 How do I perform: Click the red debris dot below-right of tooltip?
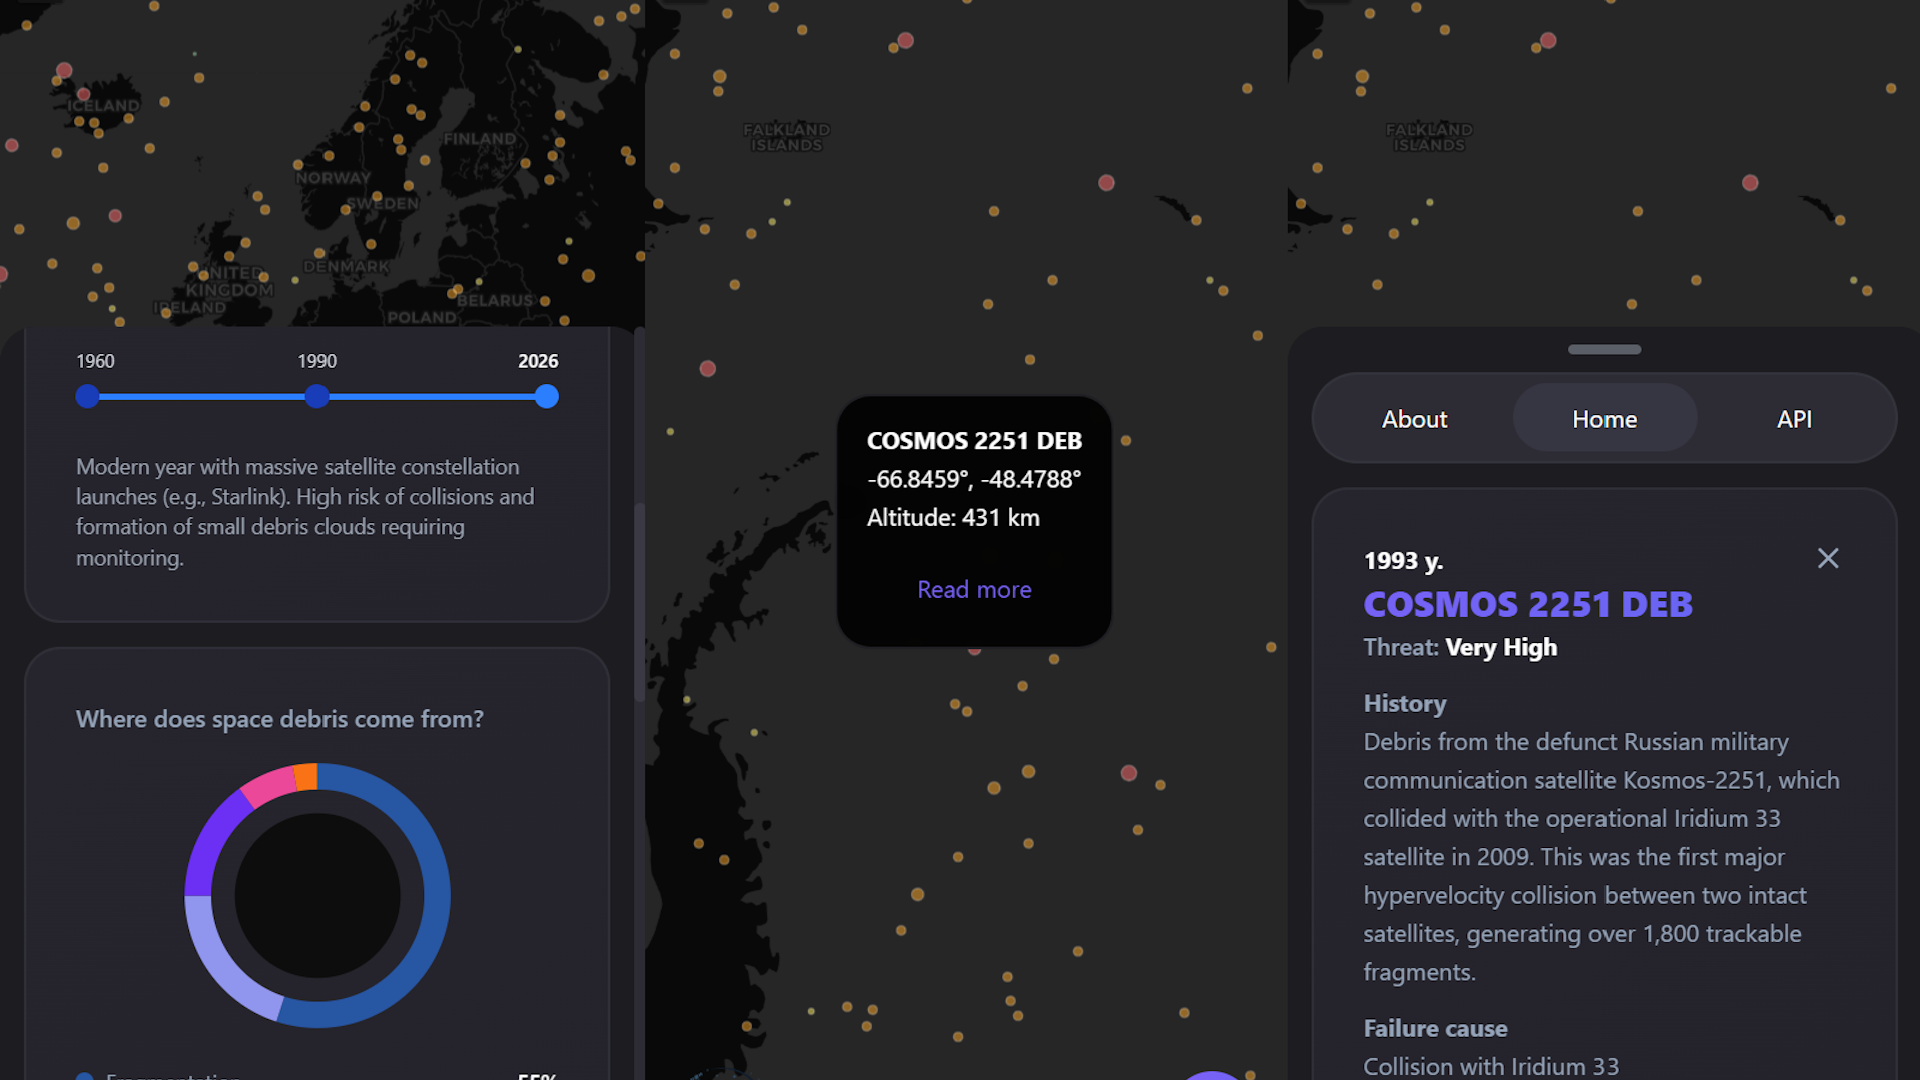point(1129,773)
